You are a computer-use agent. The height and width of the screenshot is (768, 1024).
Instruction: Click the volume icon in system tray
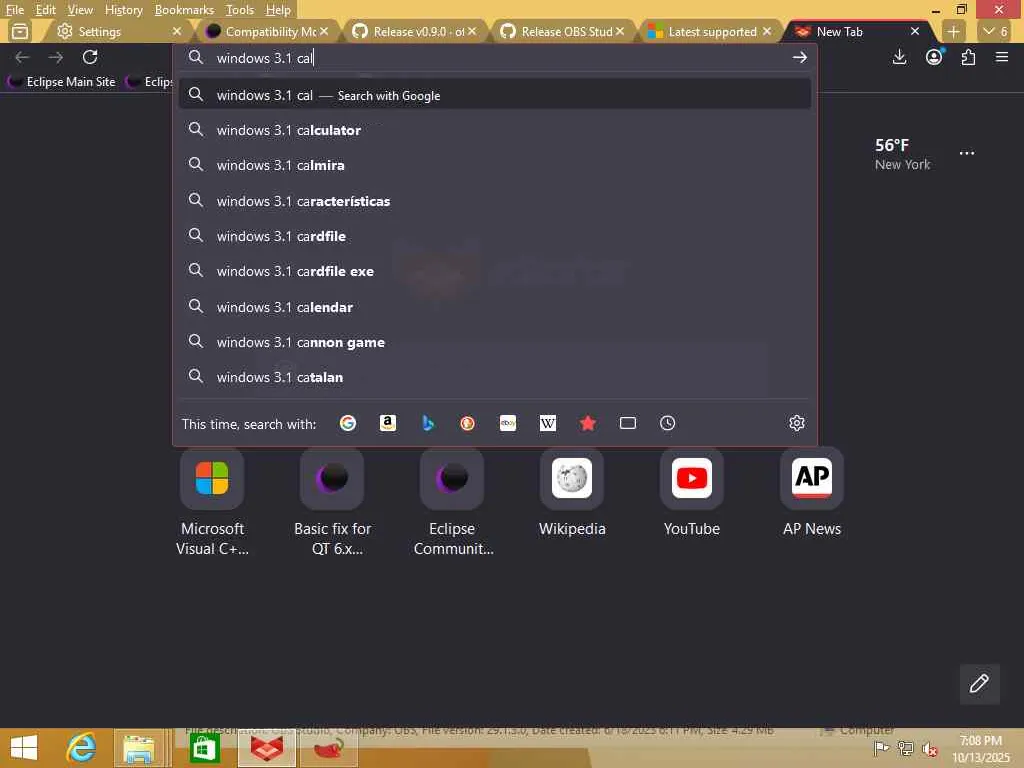coord(930,748)
